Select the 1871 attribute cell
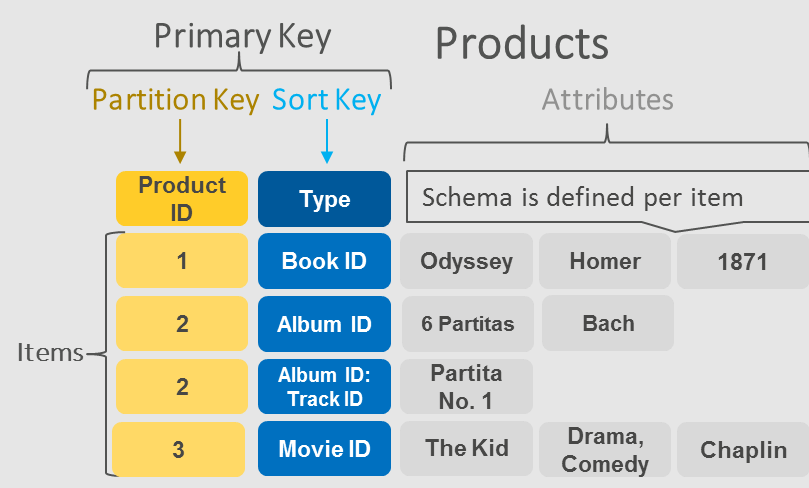Screen dimensions: 809x488 tap(743, 261)
